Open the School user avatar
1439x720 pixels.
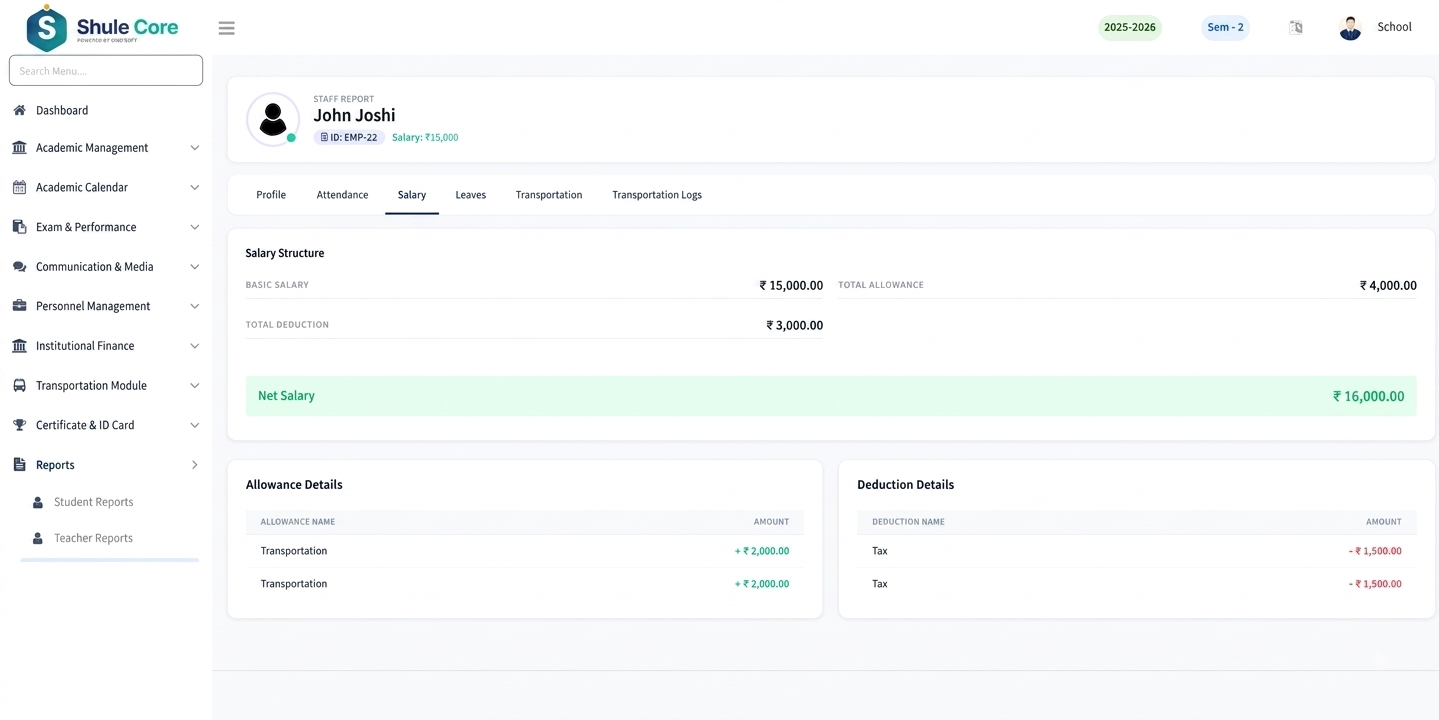click(1350, 28)
